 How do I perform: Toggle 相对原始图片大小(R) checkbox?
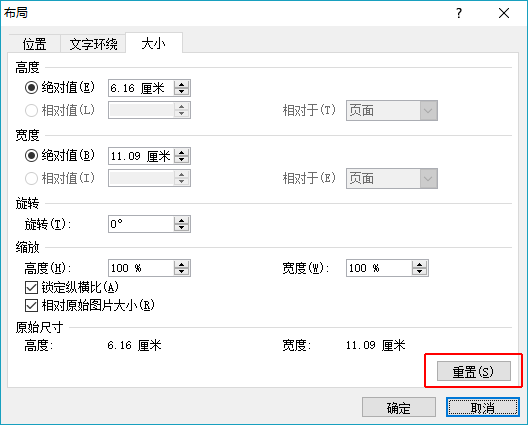(x=89, y=306)
